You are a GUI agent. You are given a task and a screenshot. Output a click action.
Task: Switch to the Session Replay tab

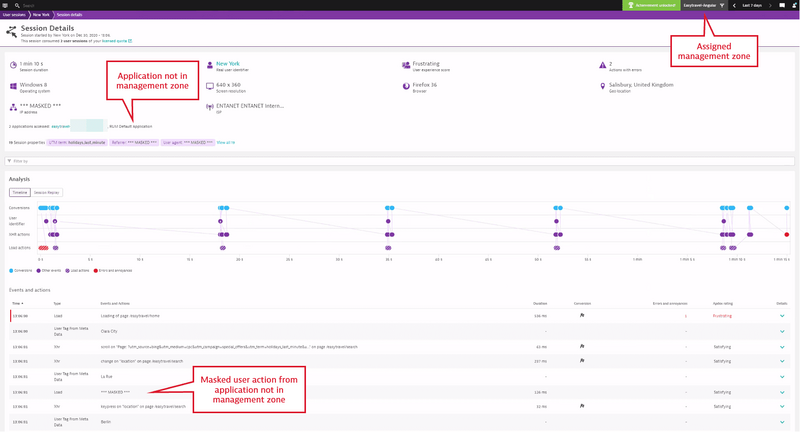coord(46,192)
